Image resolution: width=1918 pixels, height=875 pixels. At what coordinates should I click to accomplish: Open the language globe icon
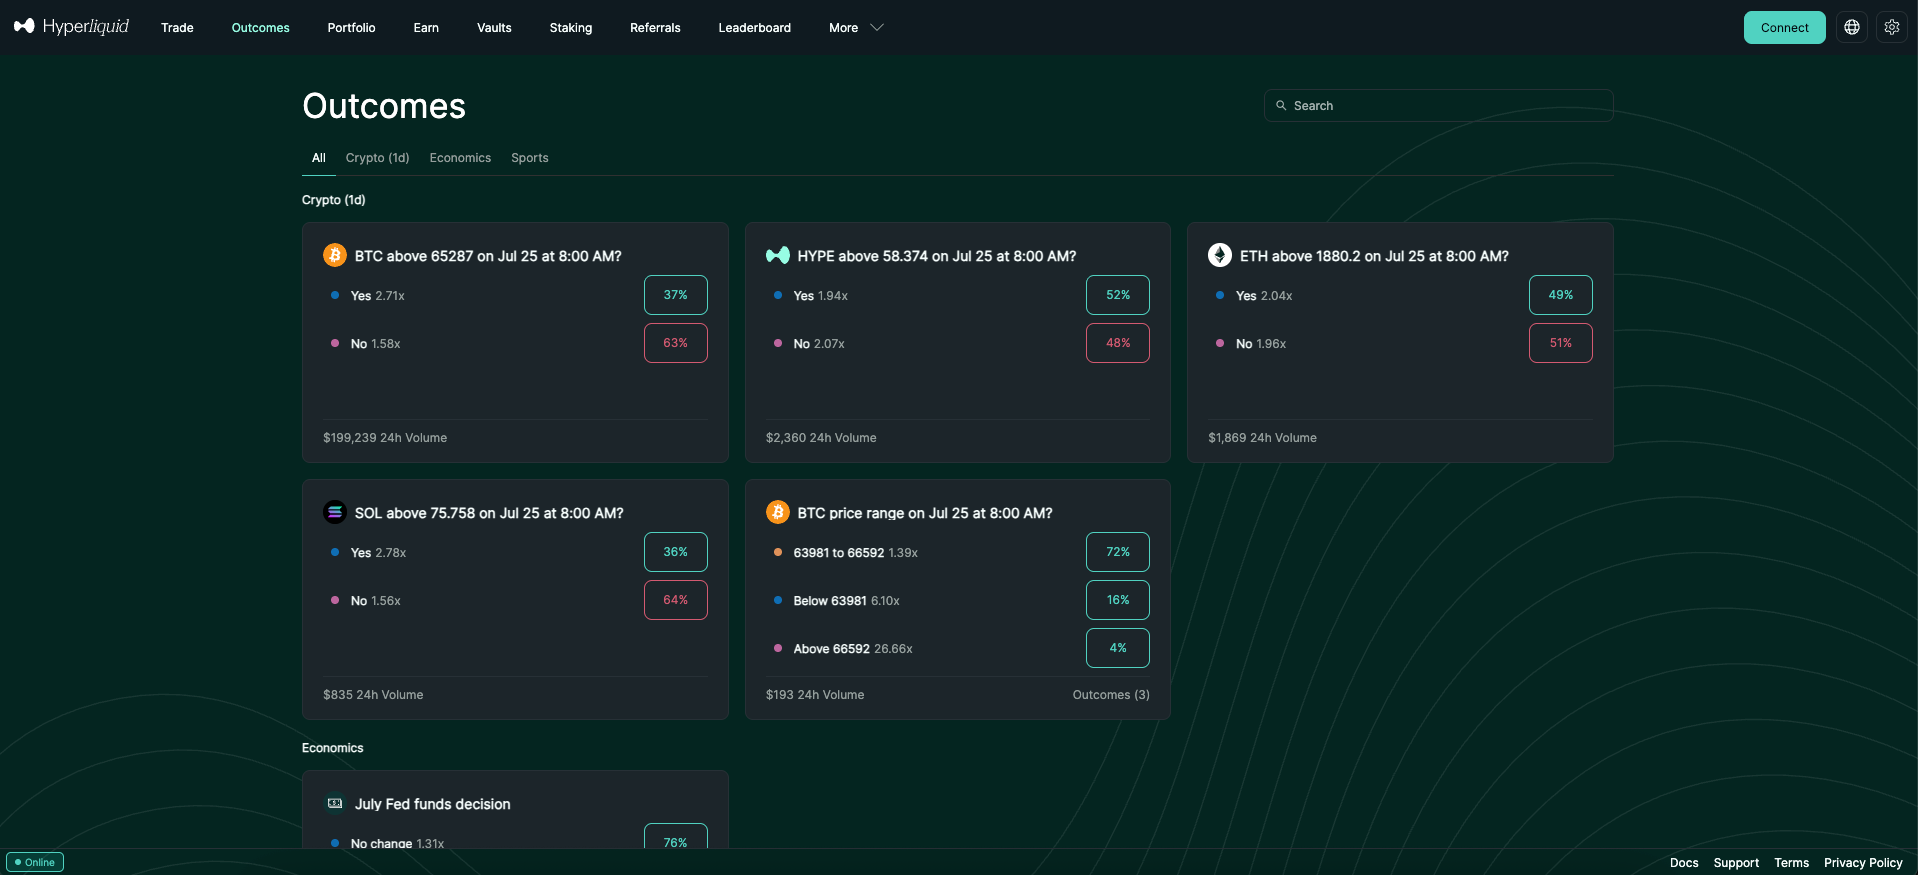tap(1852, 27)
